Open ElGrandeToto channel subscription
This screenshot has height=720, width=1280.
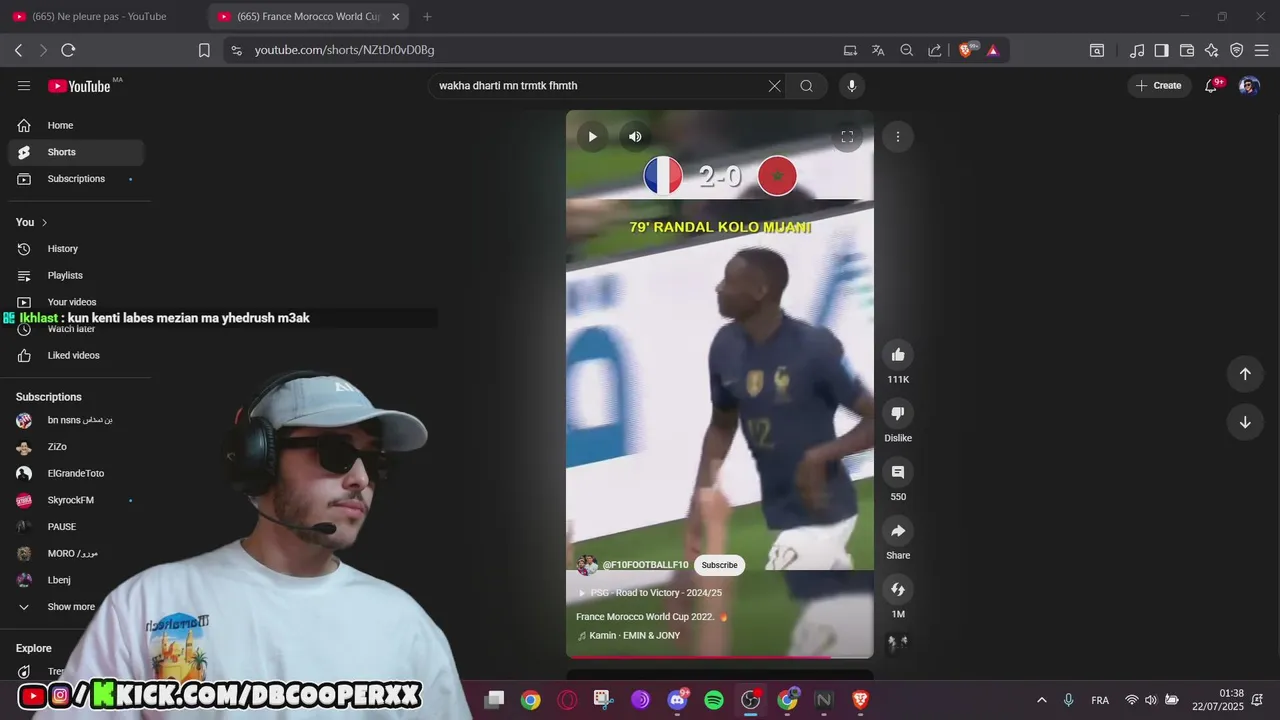point(76,473)
